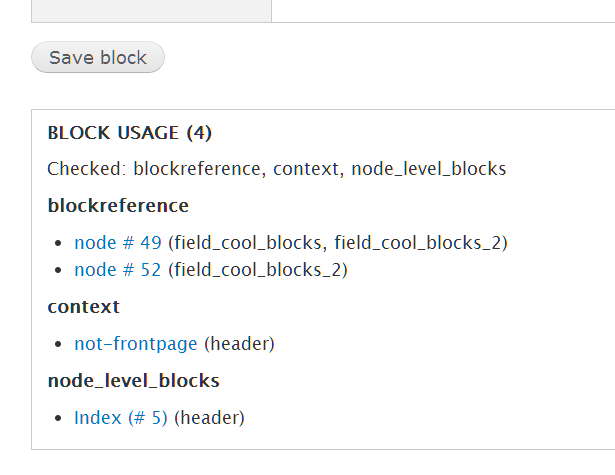Screen dimensions: 615x475
Task: Click the bullet before node # 52
Action: point(58,271)
